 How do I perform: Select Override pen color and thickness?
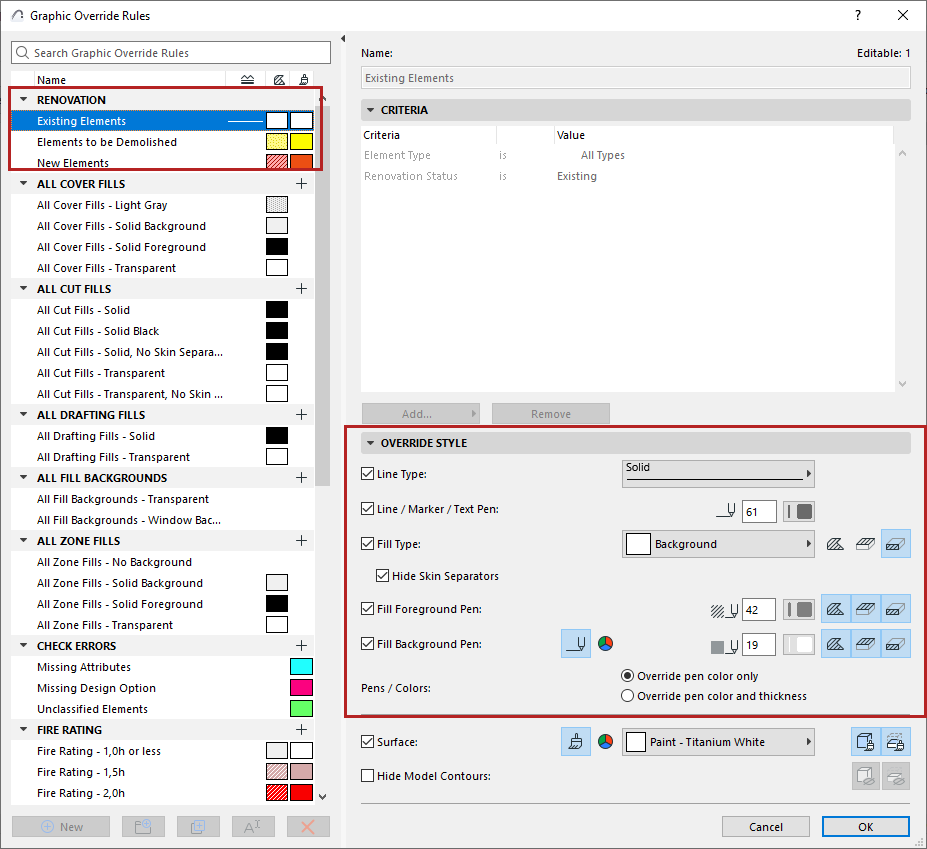pos(627,696)
